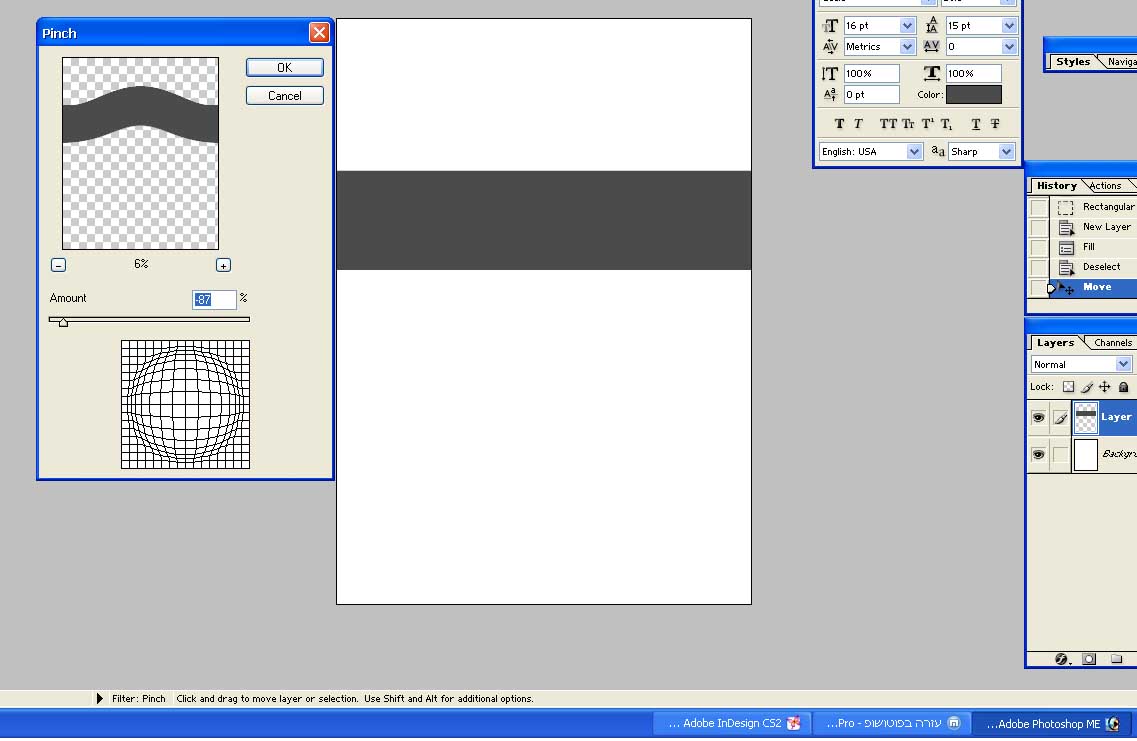Open the tracking 0 dropdown
Viewport: 1137px width, 741px height.
click(x=1009, y=47)
